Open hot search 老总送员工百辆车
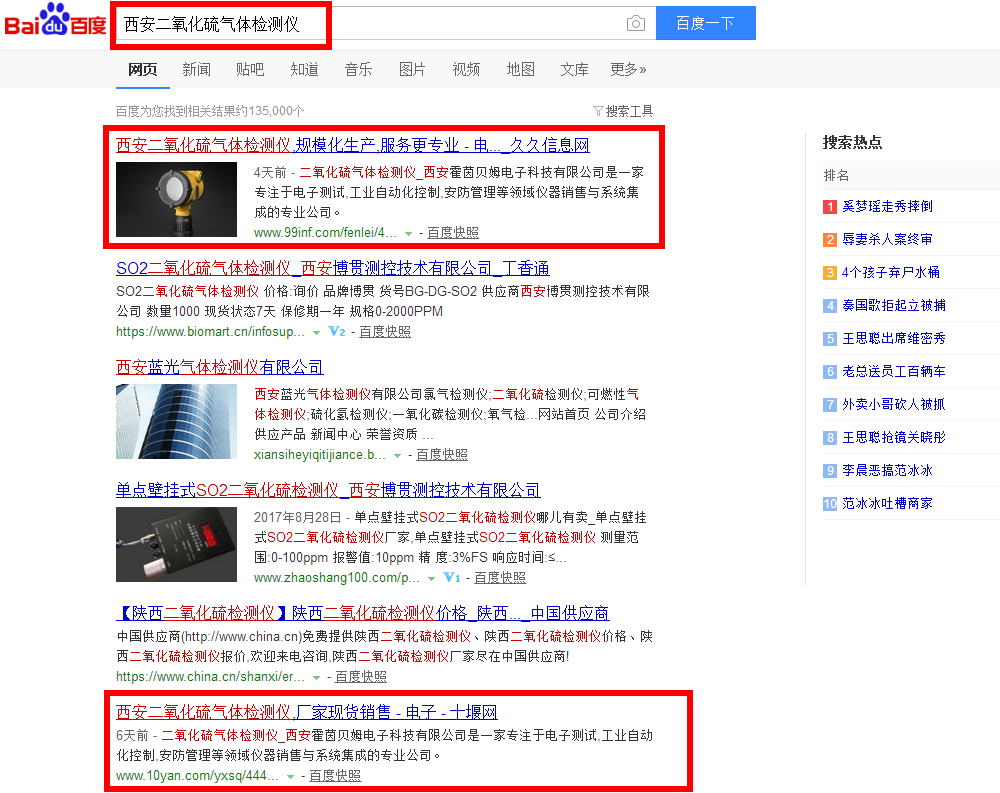The image size is (1000, 793). point(893,371)
